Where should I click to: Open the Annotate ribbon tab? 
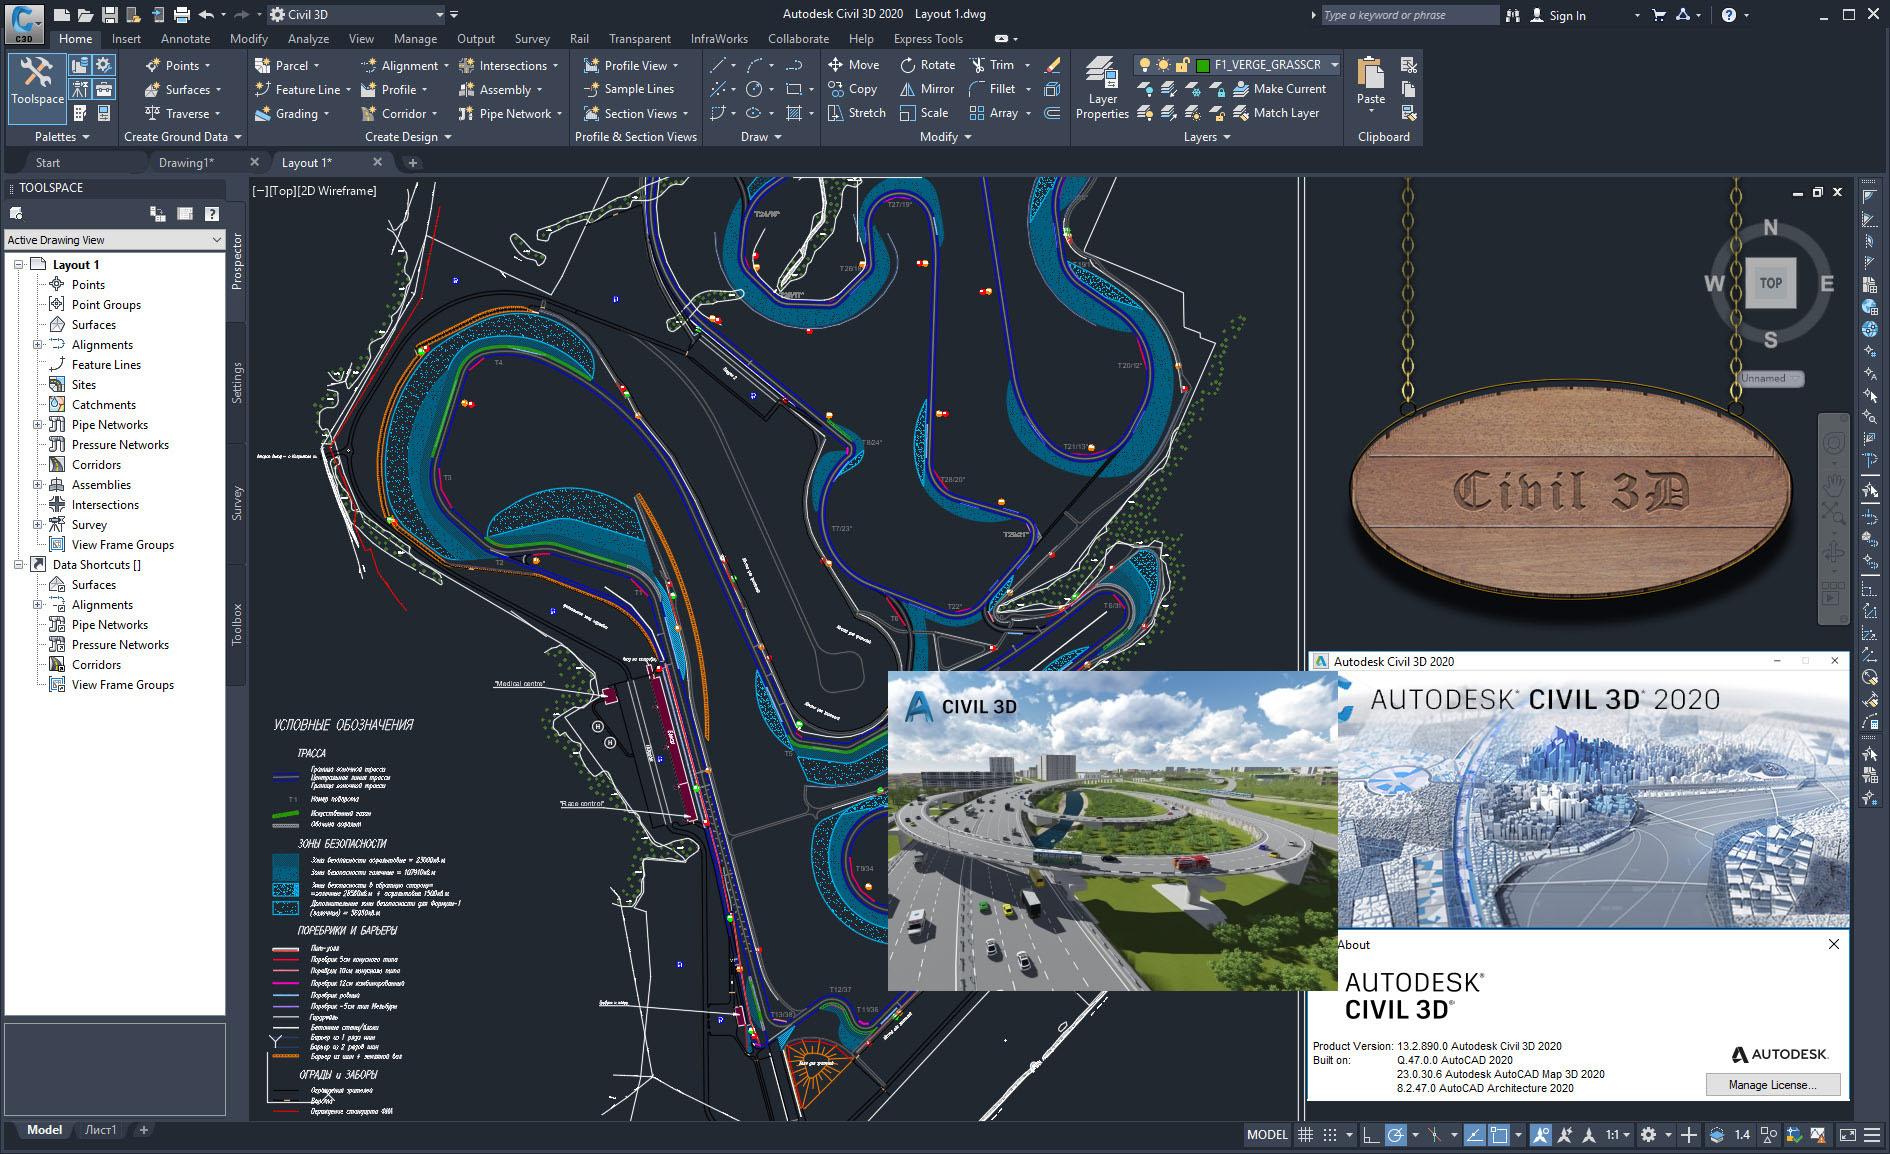(x=185, y=39)
